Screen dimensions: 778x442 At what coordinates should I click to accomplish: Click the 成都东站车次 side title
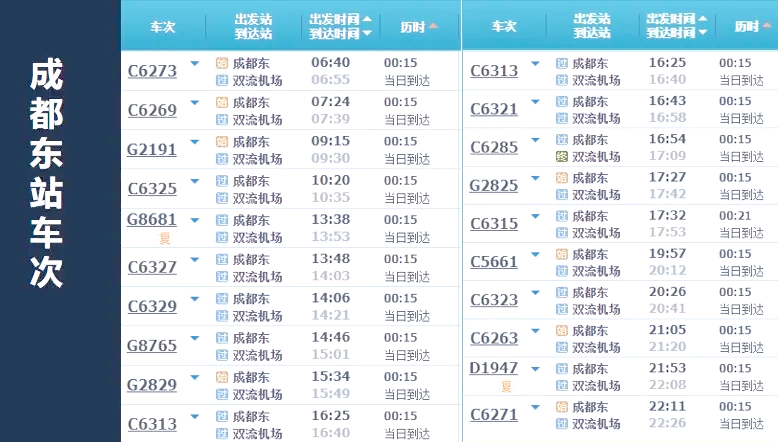click(x=46, y=173)
